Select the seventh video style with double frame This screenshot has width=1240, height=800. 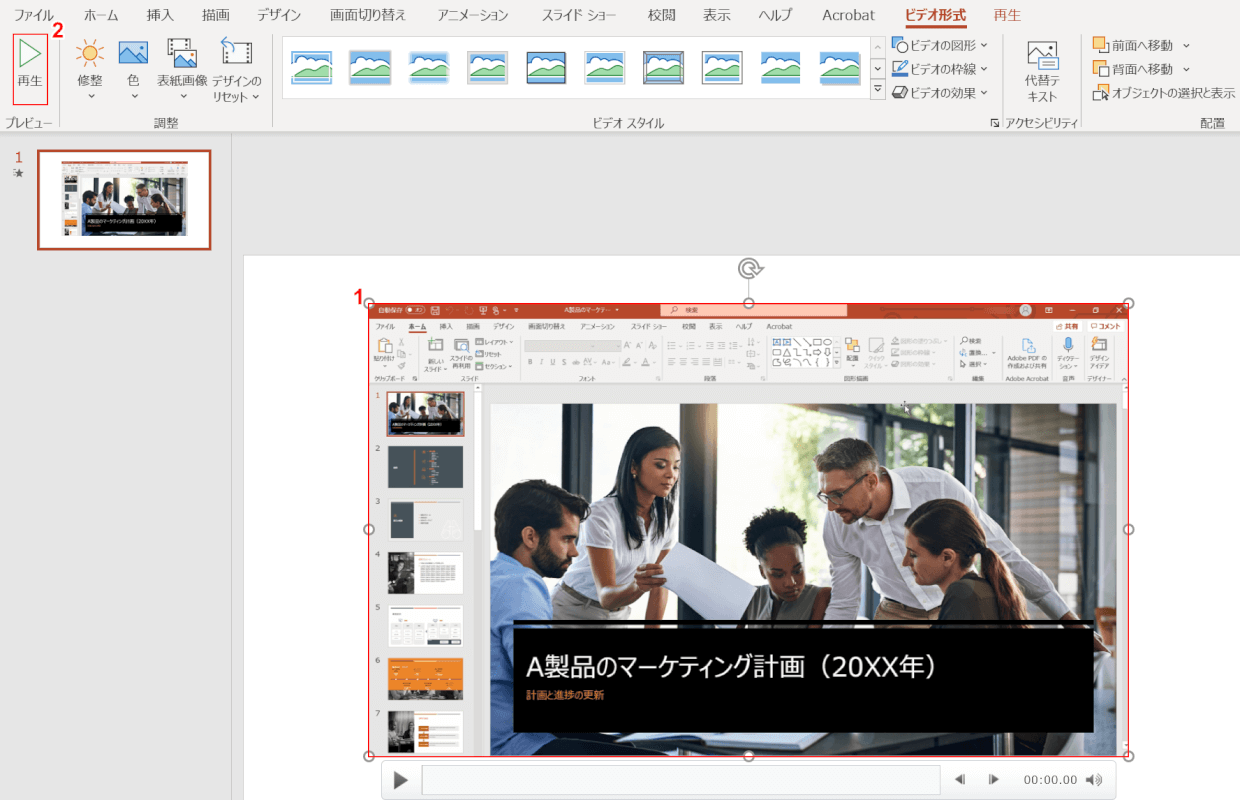click(663, 68)
